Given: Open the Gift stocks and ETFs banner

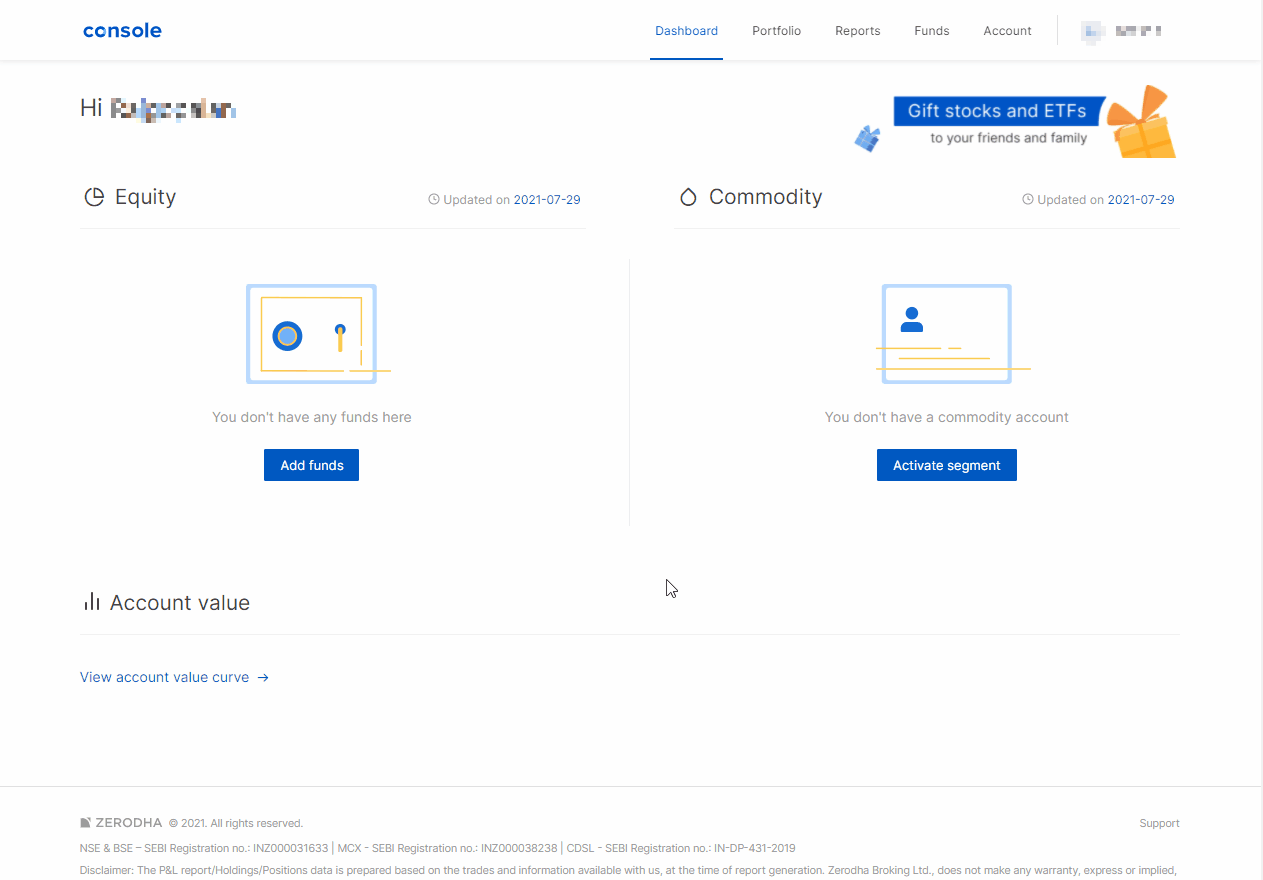Looking at the screenshot, I should 1014,122.
